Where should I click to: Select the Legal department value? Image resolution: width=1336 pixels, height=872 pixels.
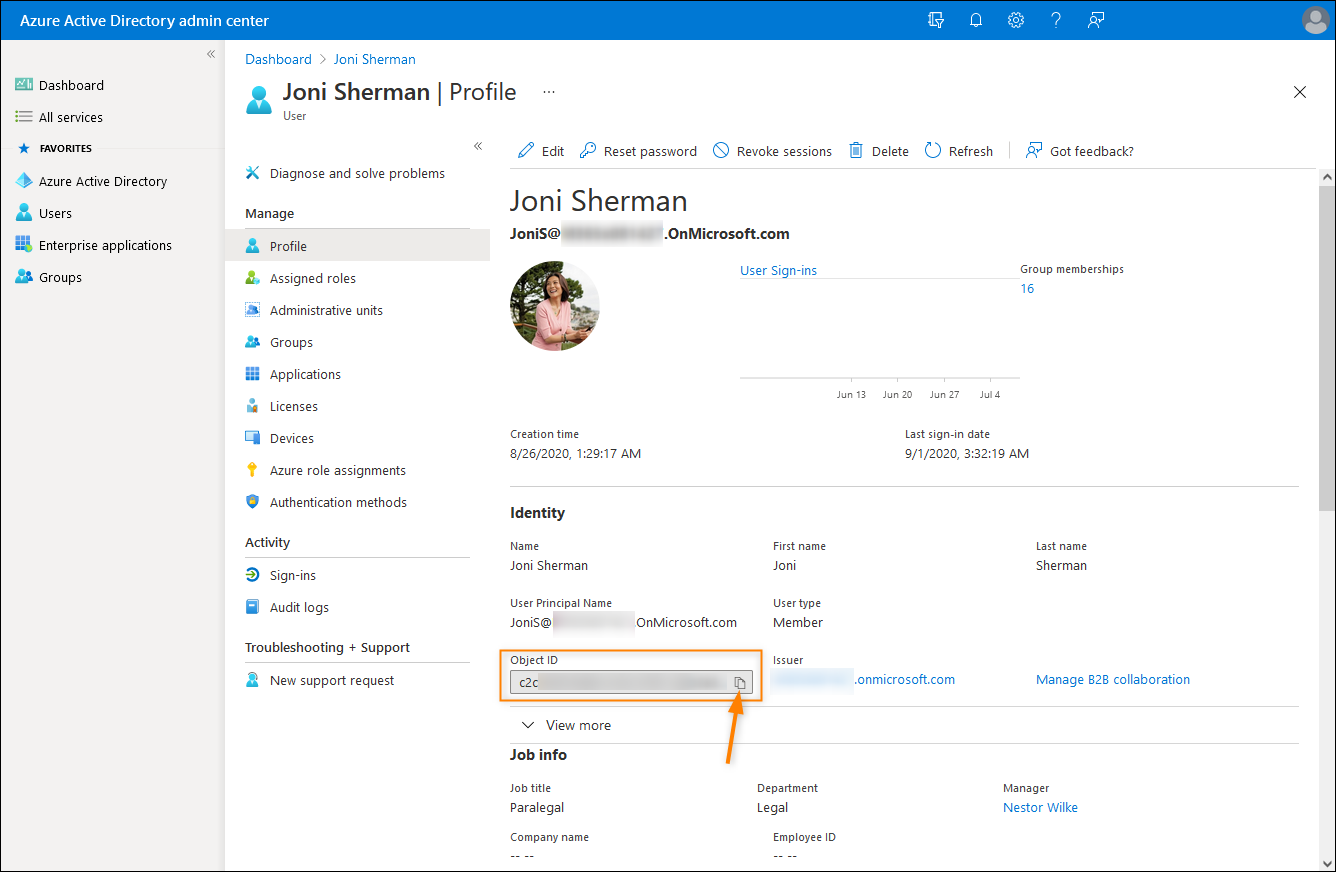772,807
